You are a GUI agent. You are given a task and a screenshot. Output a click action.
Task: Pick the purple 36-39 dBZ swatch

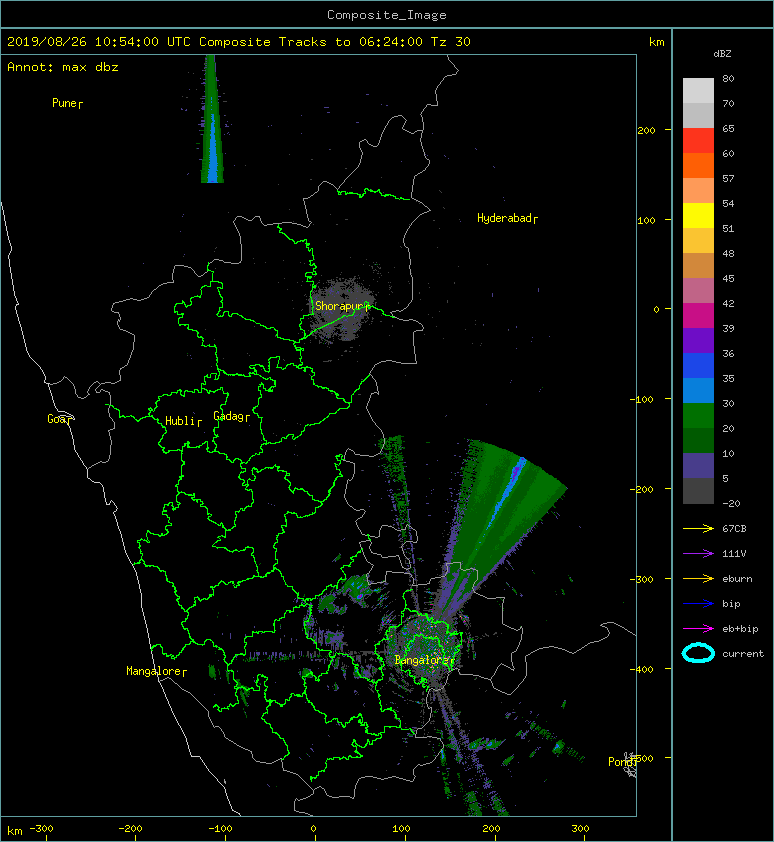(698, 340)
